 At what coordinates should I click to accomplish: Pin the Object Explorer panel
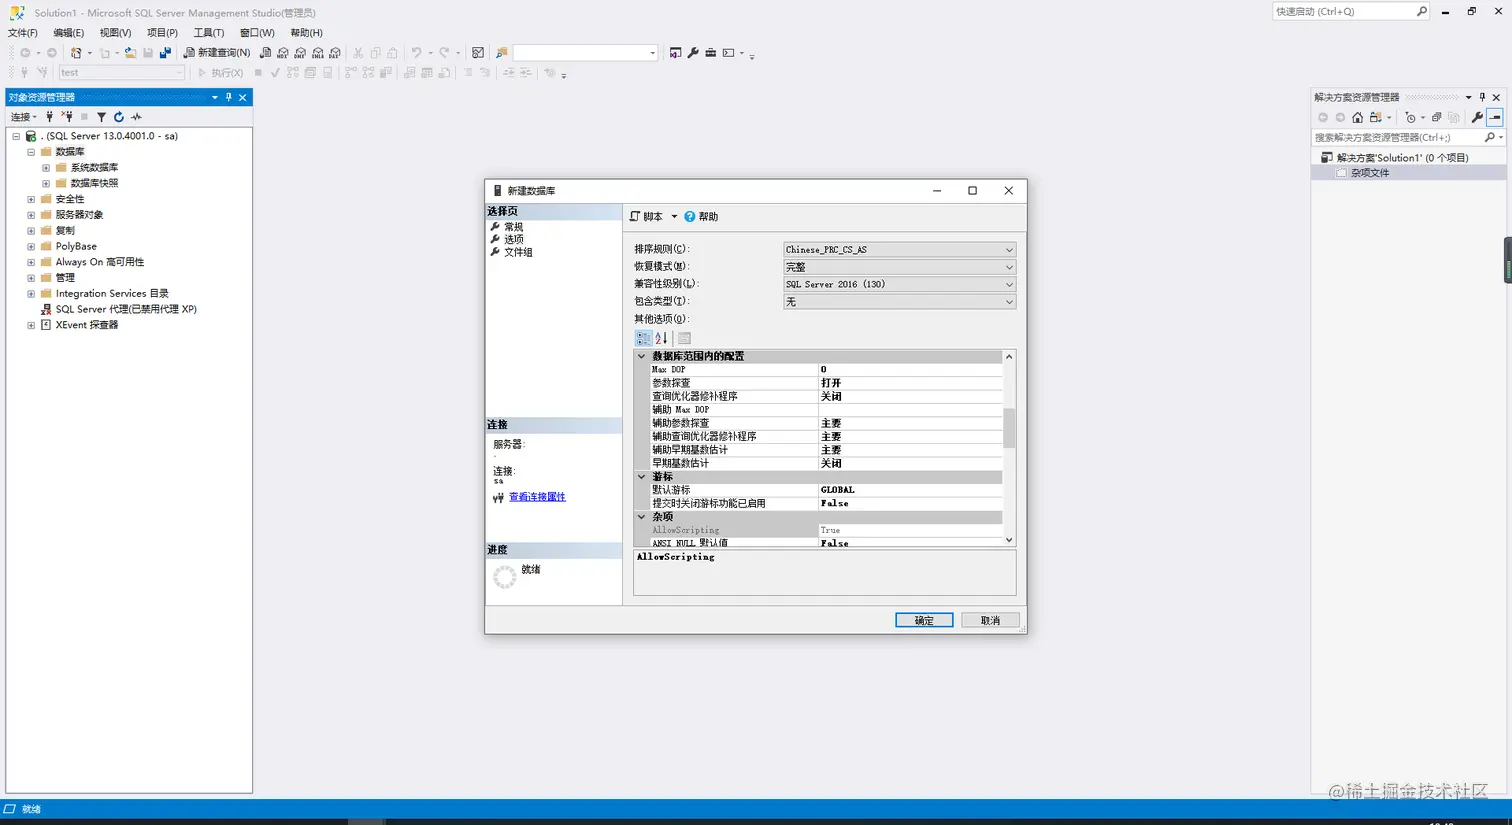click(229, 97)
